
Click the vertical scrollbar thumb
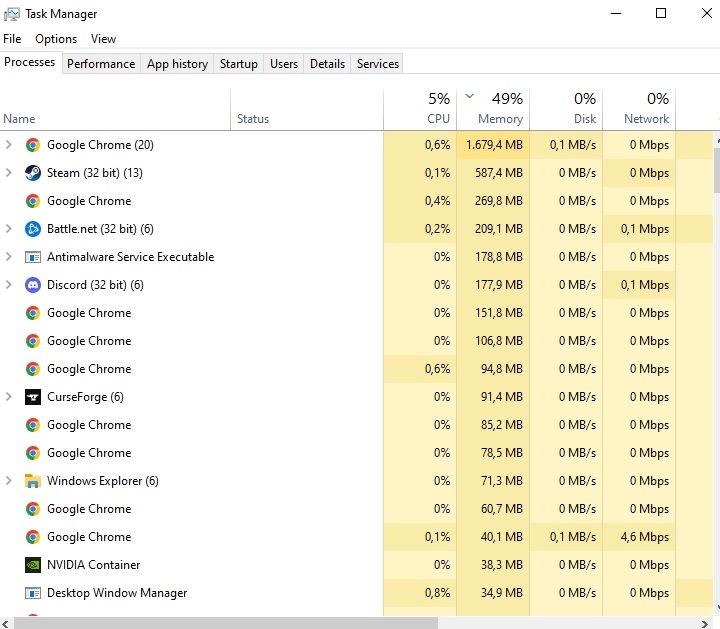point(717,170)
